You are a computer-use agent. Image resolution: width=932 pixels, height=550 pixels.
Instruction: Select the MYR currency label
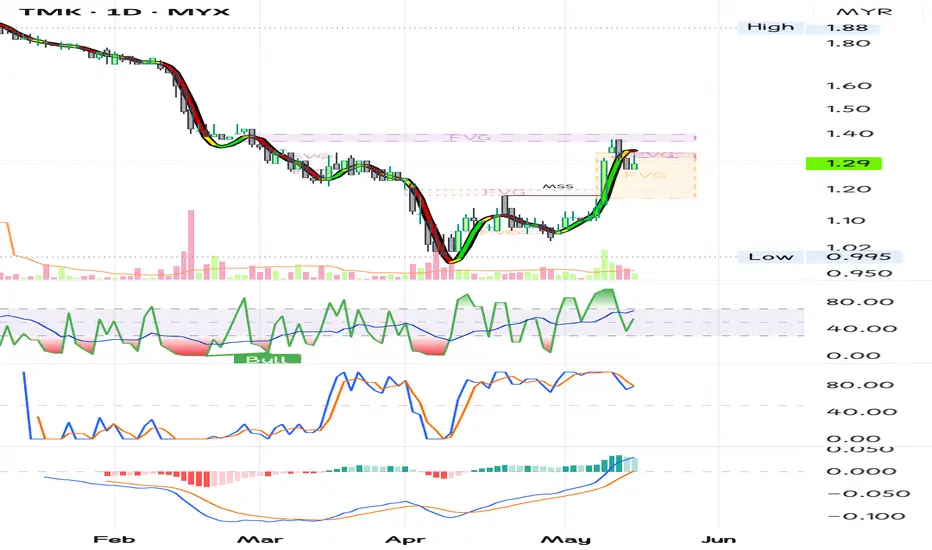864,12
